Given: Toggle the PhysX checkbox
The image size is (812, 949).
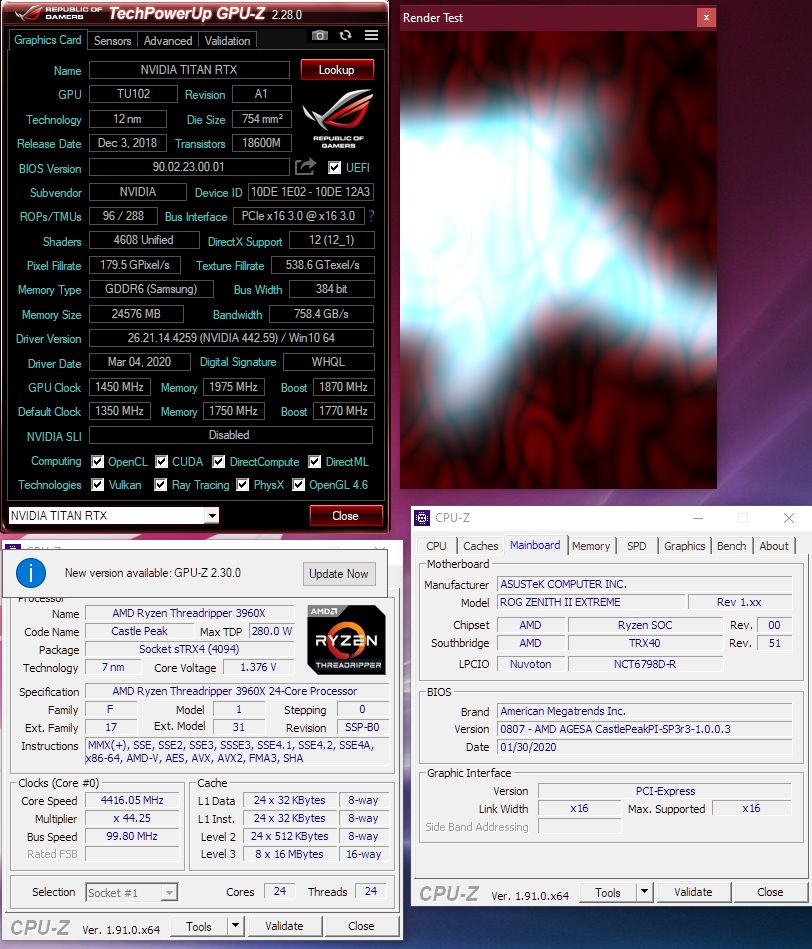Looking at the screenshot, I should pos(243,485).
